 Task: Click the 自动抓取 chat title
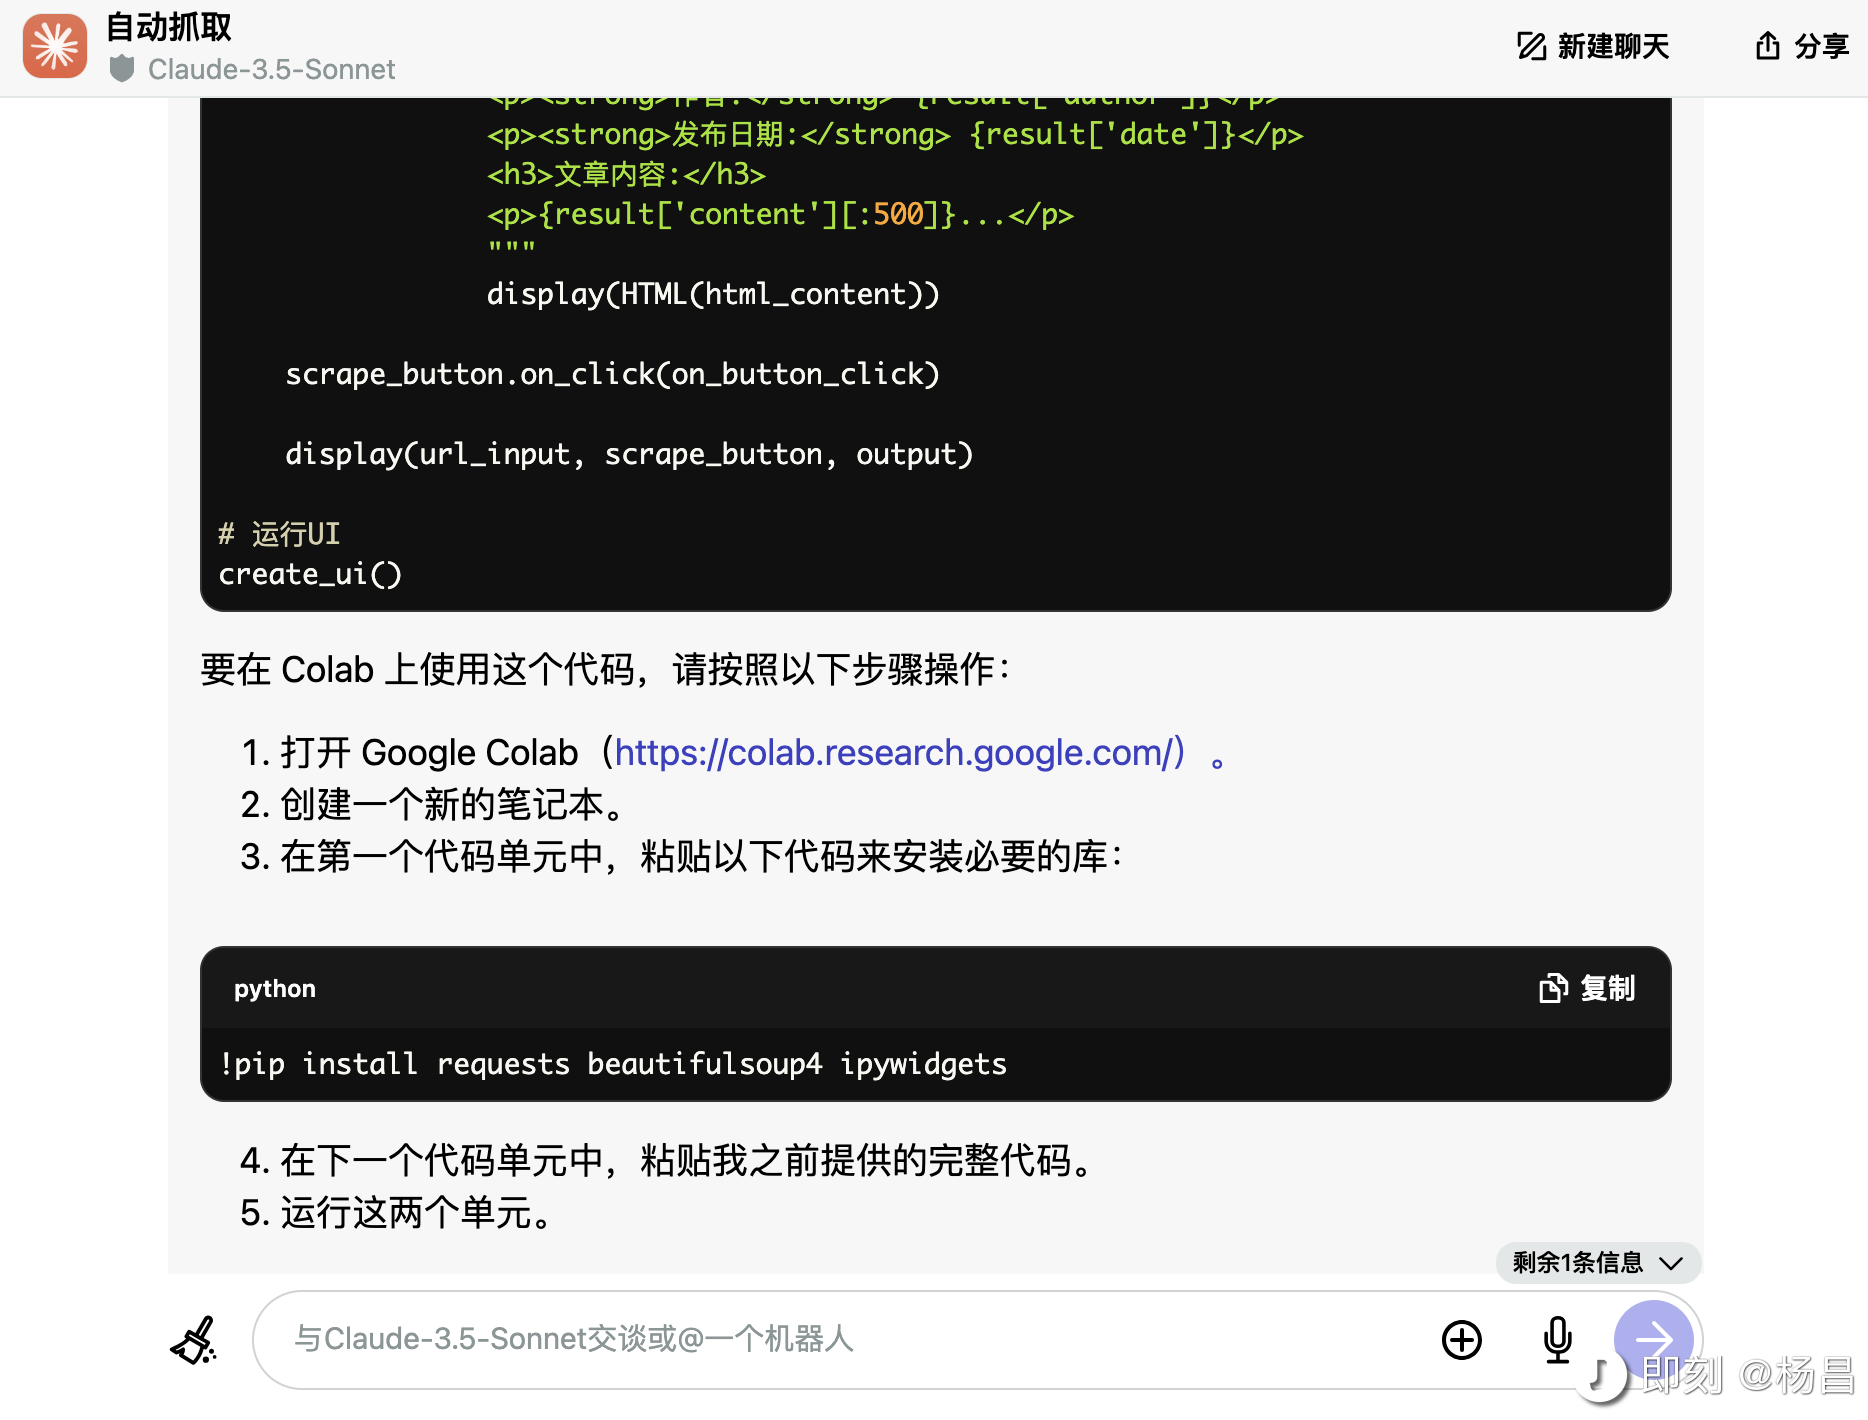pos(167,28)
